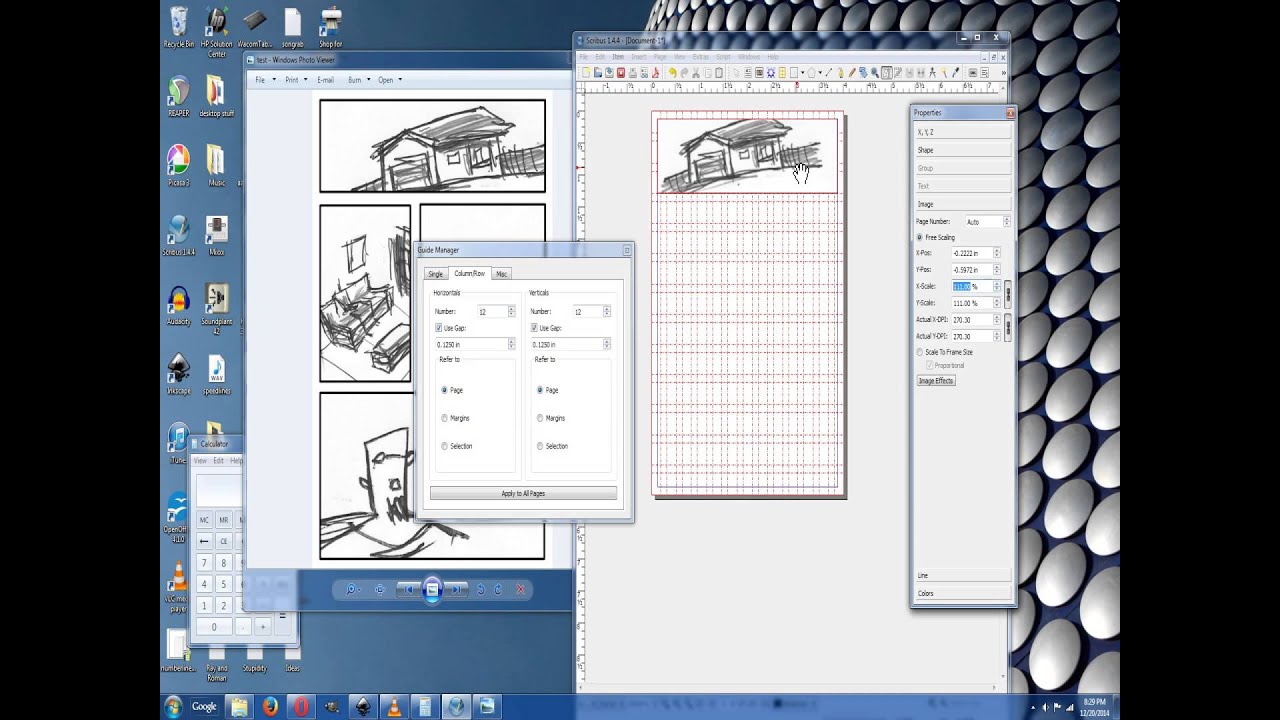Select Selection radio under Verticals
1280x720 pixels.
pyautogui.click(x=540, y=446)
